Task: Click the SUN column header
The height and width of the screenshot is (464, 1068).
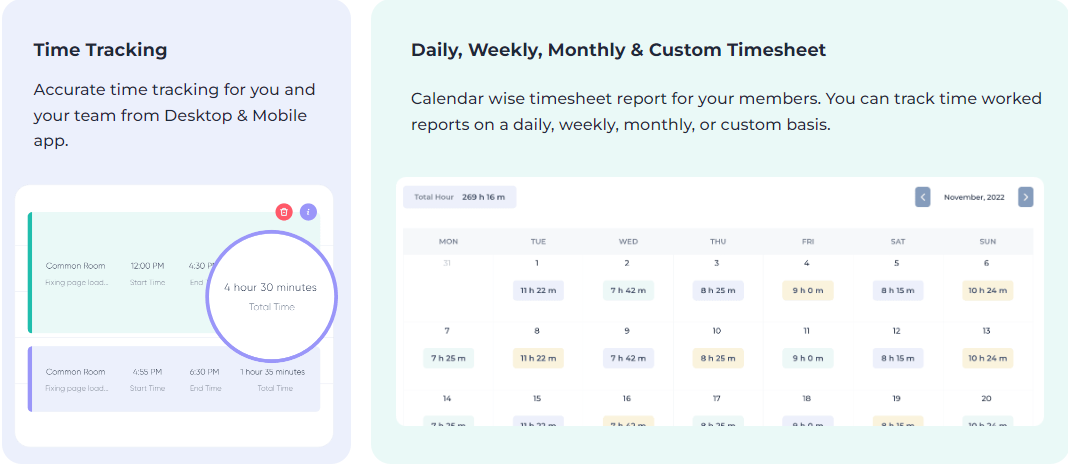Action: [x=986, y=241]
